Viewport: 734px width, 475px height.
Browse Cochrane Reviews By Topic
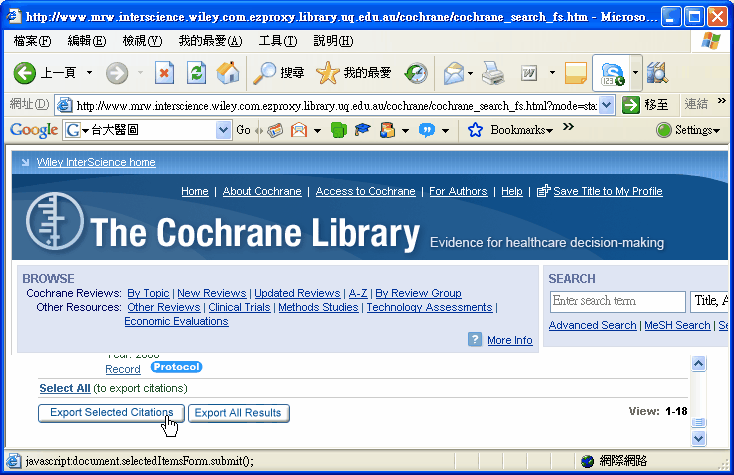tap(148, 293)
